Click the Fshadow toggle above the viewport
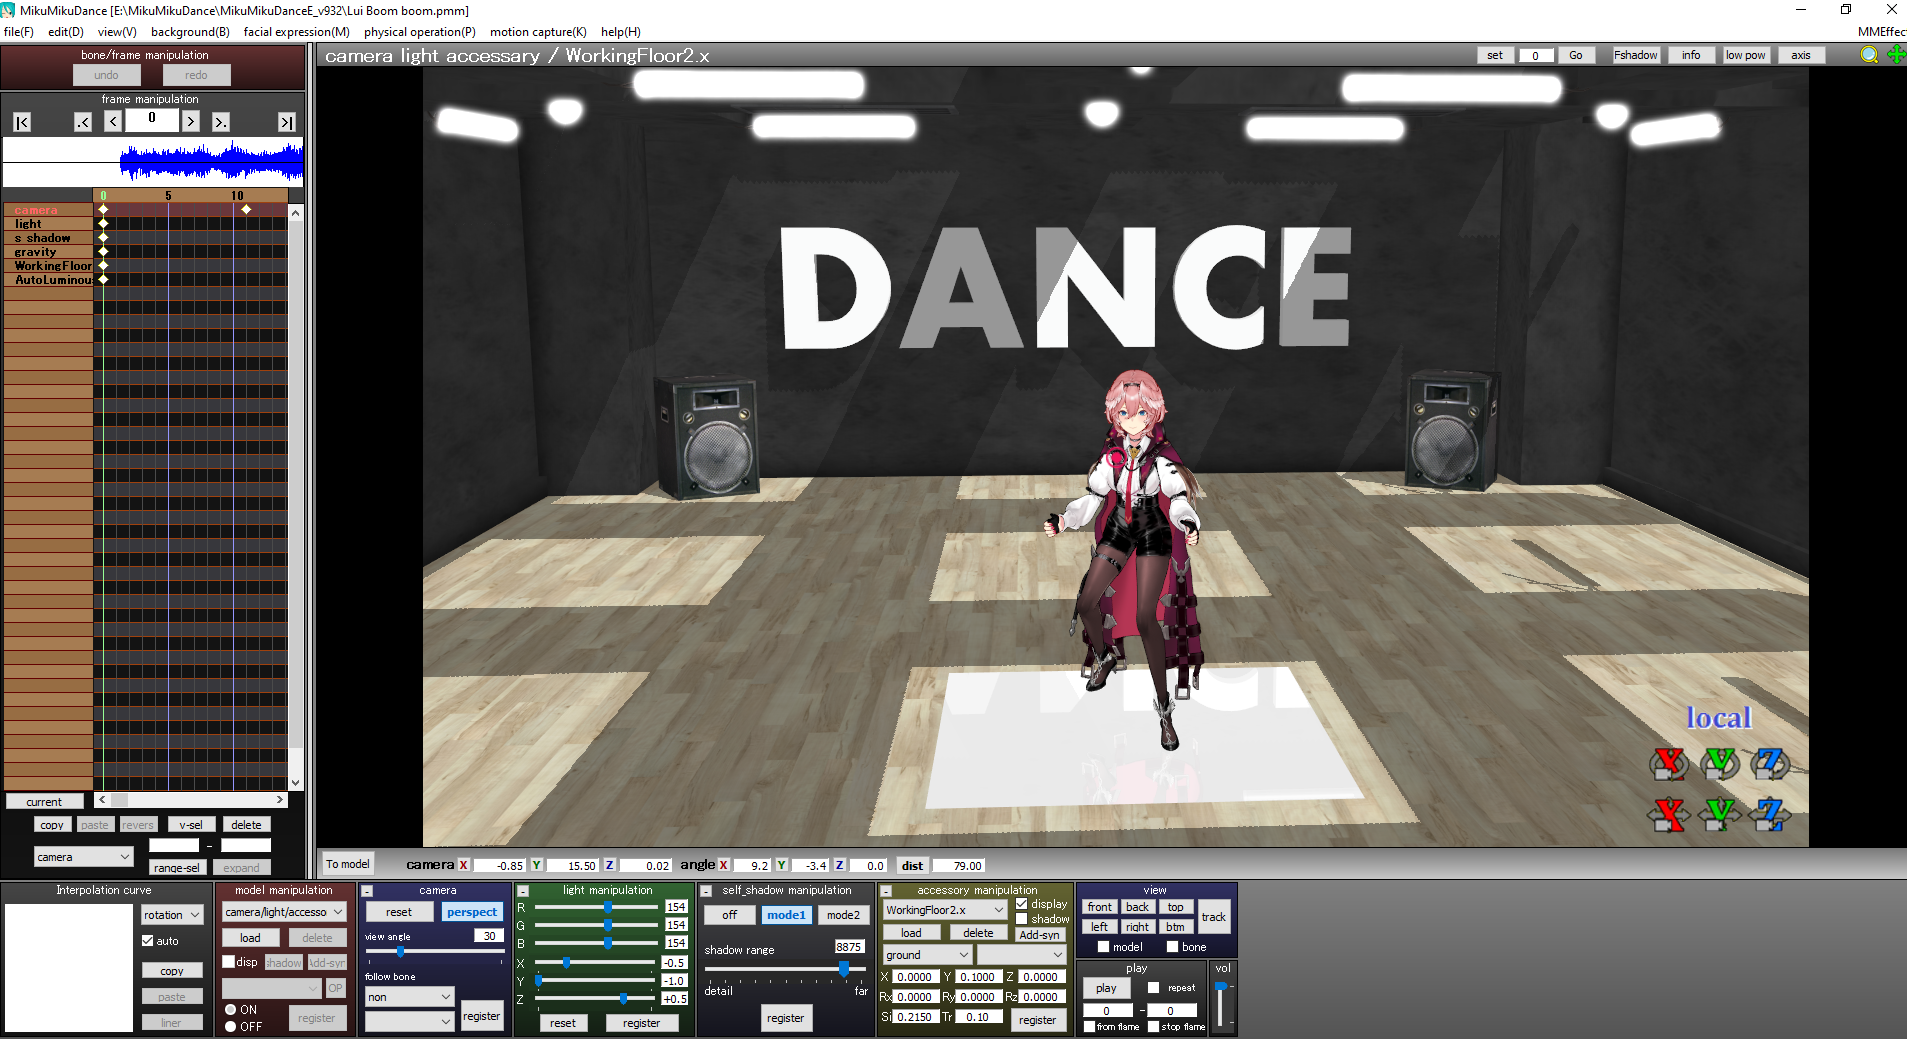This screenshot has height=1039, width=1907. tap(1635, 55)
